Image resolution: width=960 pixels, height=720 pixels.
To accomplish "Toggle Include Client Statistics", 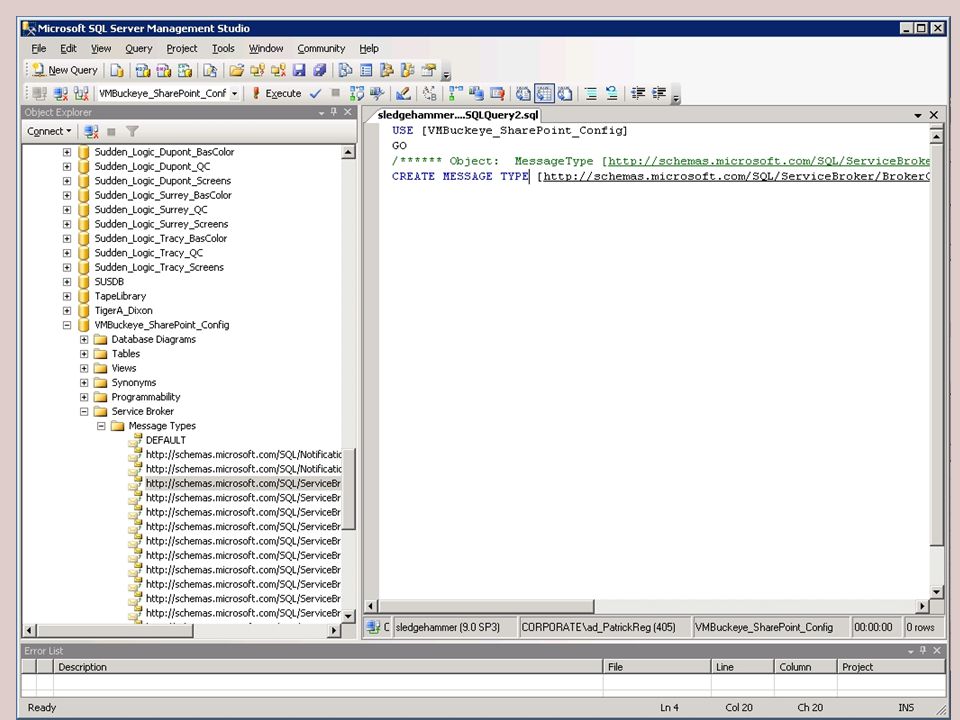I will (x=476, y=94).
